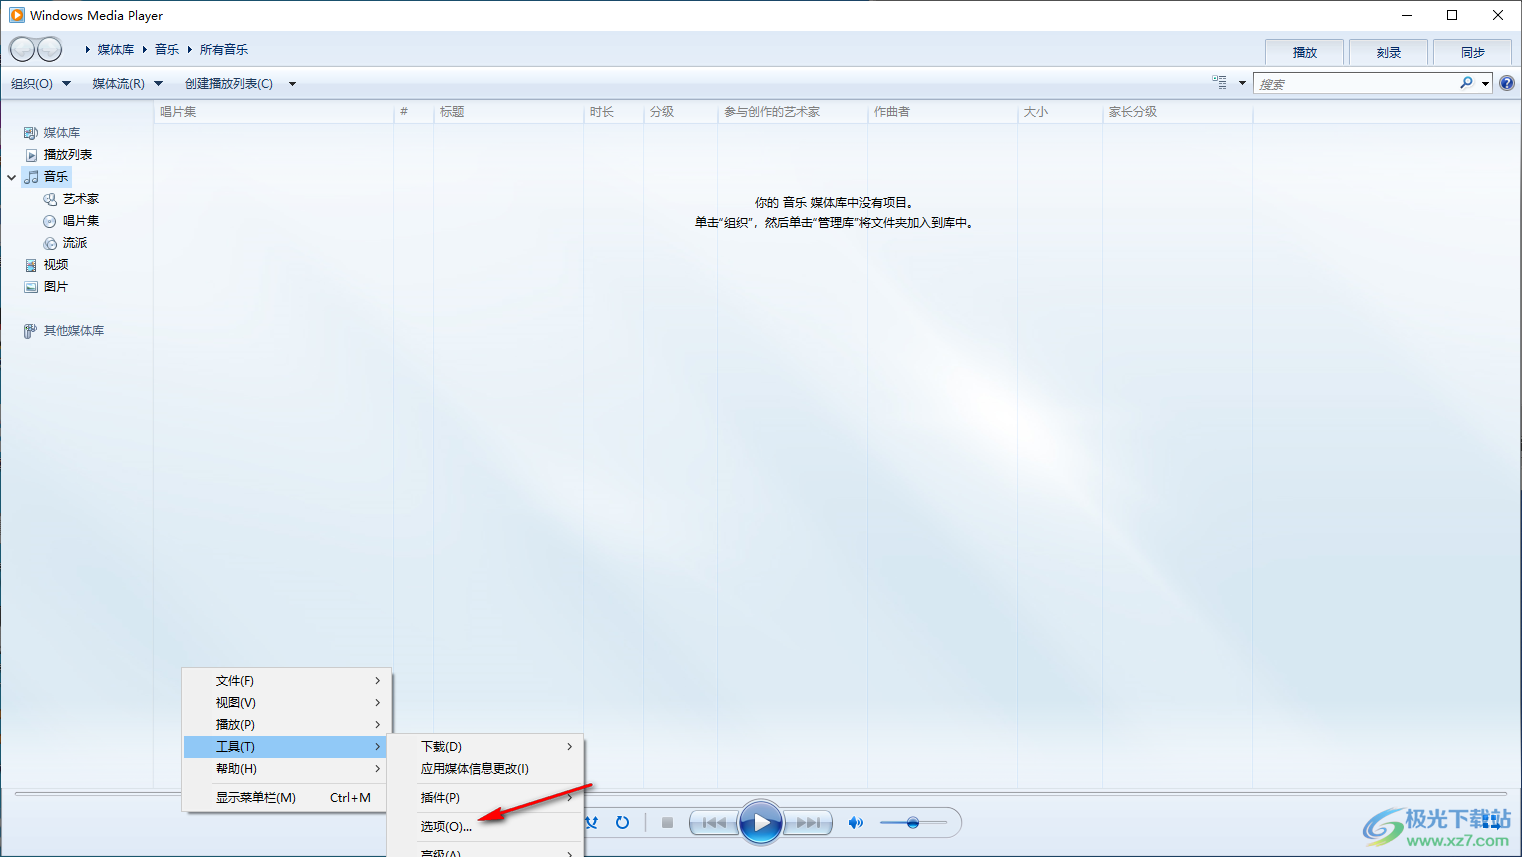This screenshot has width=1522, height=857.
Task: Sort by 参与创作的艺术家 column header
Action: [793, 112]
